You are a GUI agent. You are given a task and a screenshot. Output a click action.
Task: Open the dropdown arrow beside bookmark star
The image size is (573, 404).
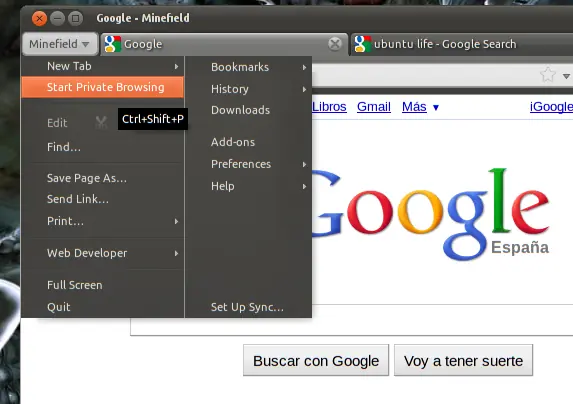566,76
